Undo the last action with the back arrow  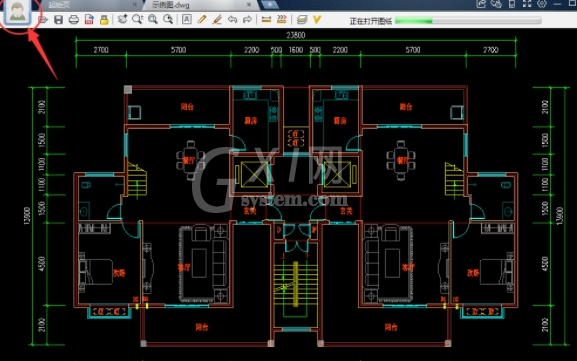[232, 20]
